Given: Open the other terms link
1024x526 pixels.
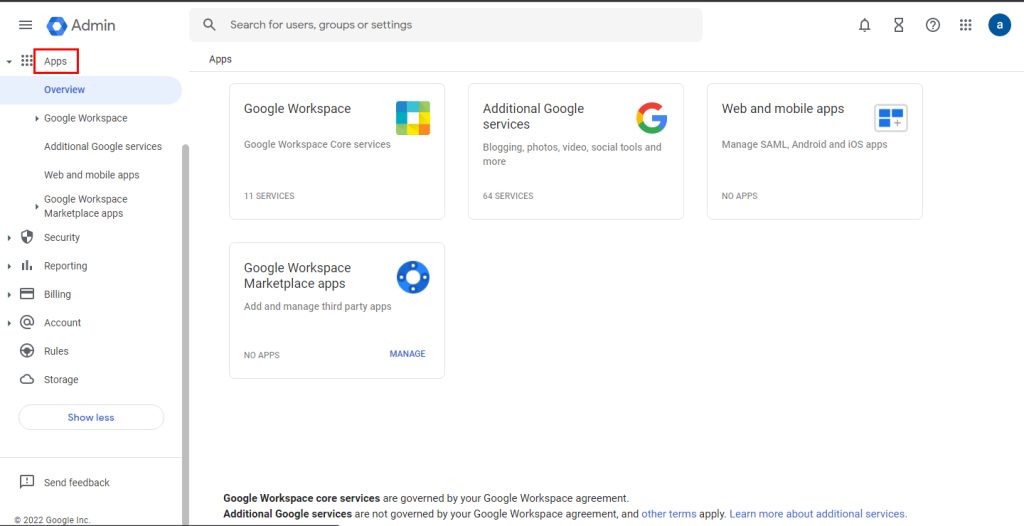Looking at the screenshot, I should 669,514.
